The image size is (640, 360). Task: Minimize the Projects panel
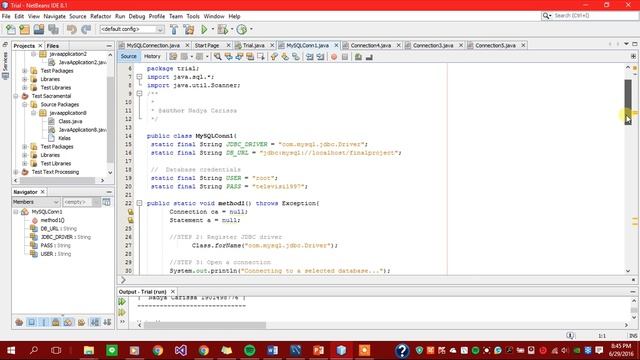[109, 46]
